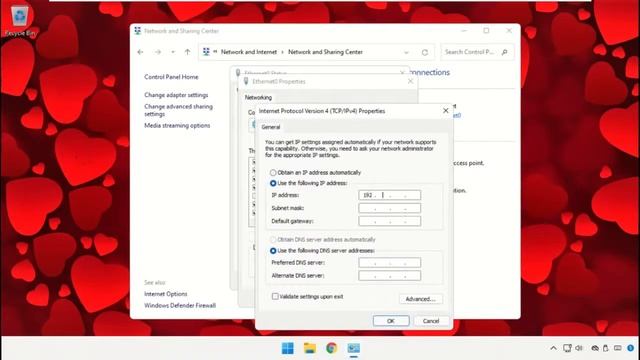Image resolution: width=640 pixels, height=360 pixels.
Task: Go forward in Network and Sharing Center
Action: [x=158, y=52]
